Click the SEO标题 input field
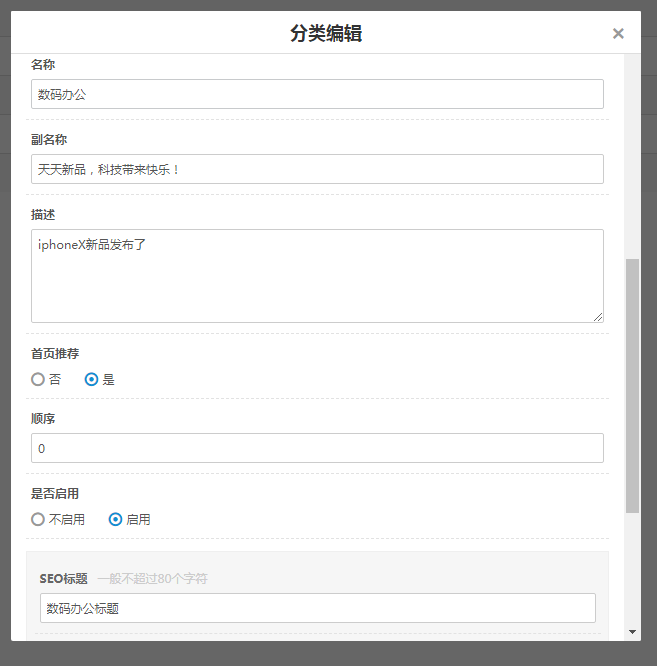Viewport: 657px width, 666px height. 318,608
